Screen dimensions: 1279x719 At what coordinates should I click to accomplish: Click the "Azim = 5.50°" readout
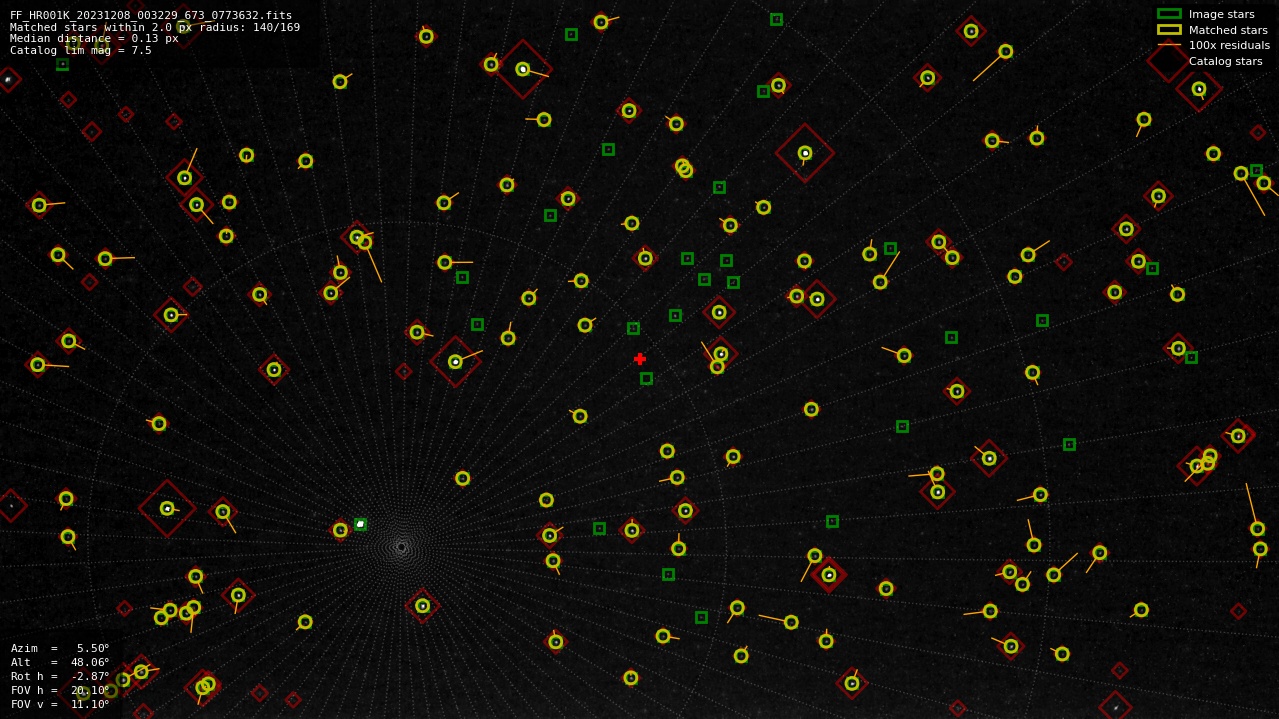60,648
